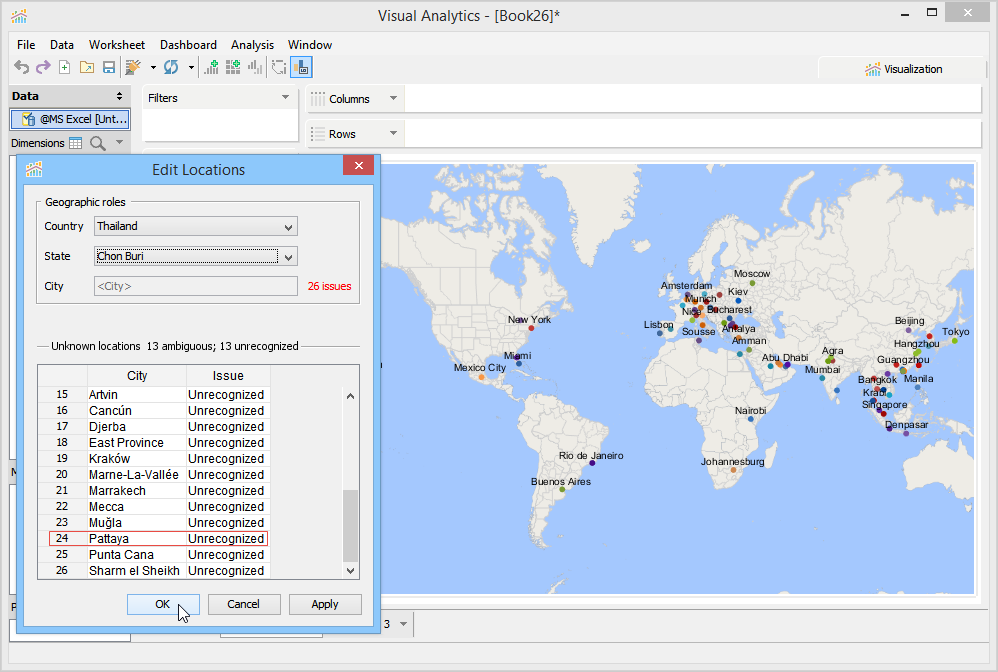Open the sheet tab dropdown arrow beside 3
The height and width of the screenshot is (672, 998).
pyautogui.click(x=403, y=624)
